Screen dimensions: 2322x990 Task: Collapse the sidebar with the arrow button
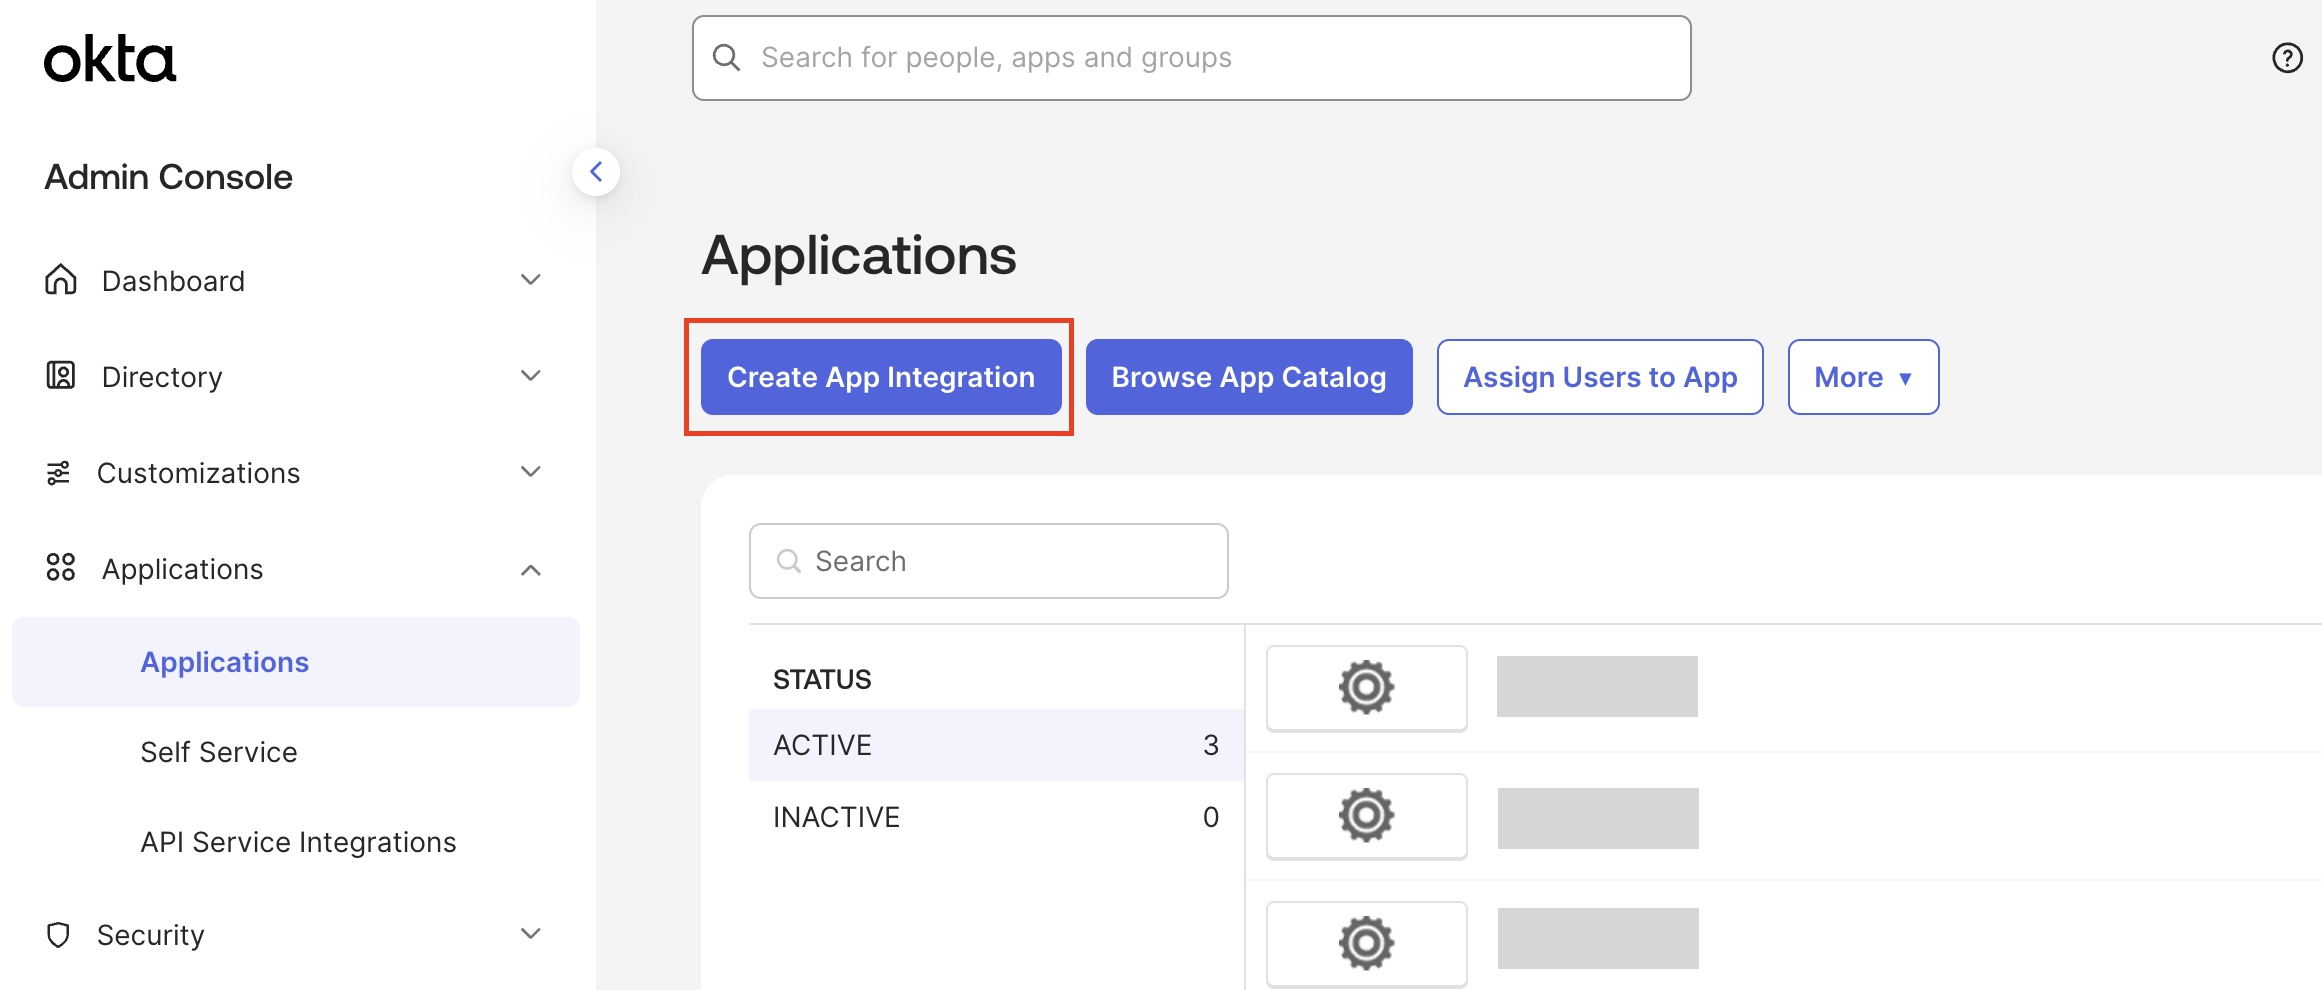coord(596,172)
